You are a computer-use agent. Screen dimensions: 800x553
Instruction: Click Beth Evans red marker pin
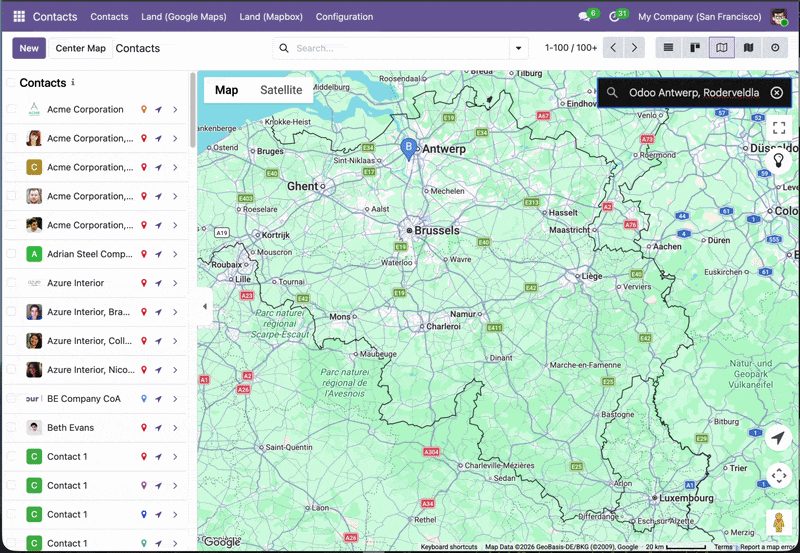144,428
